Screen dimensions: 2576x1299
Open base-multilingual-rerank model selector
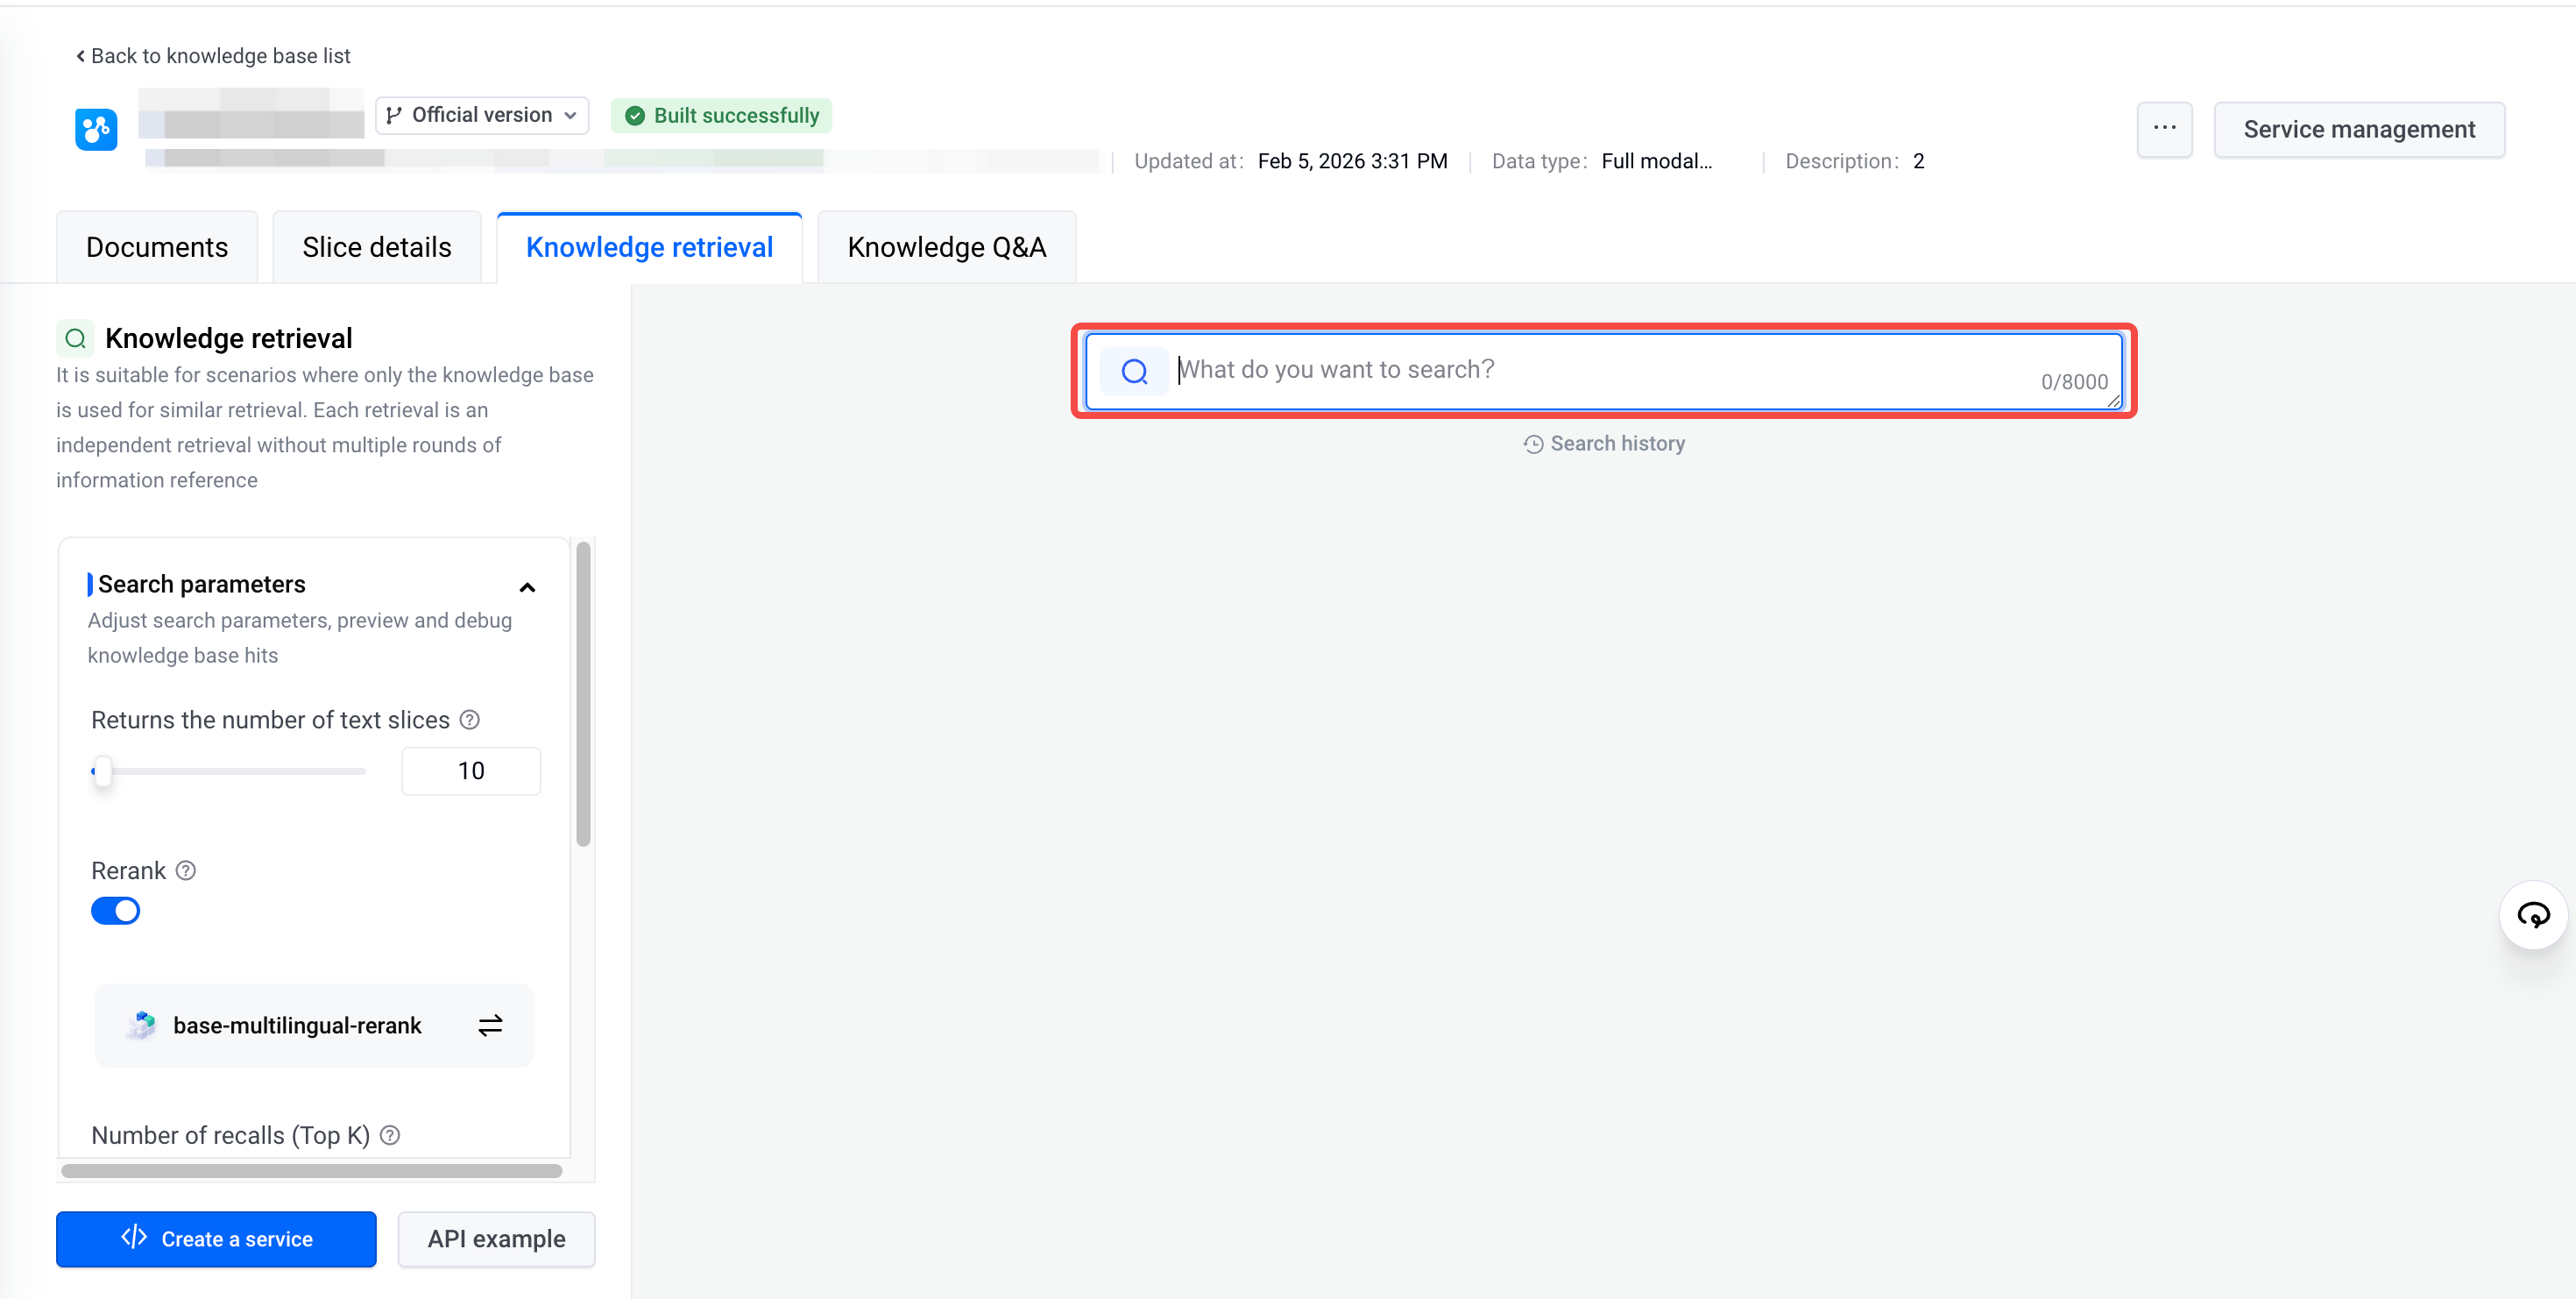pyautogui.click(x=298, y=1025)
